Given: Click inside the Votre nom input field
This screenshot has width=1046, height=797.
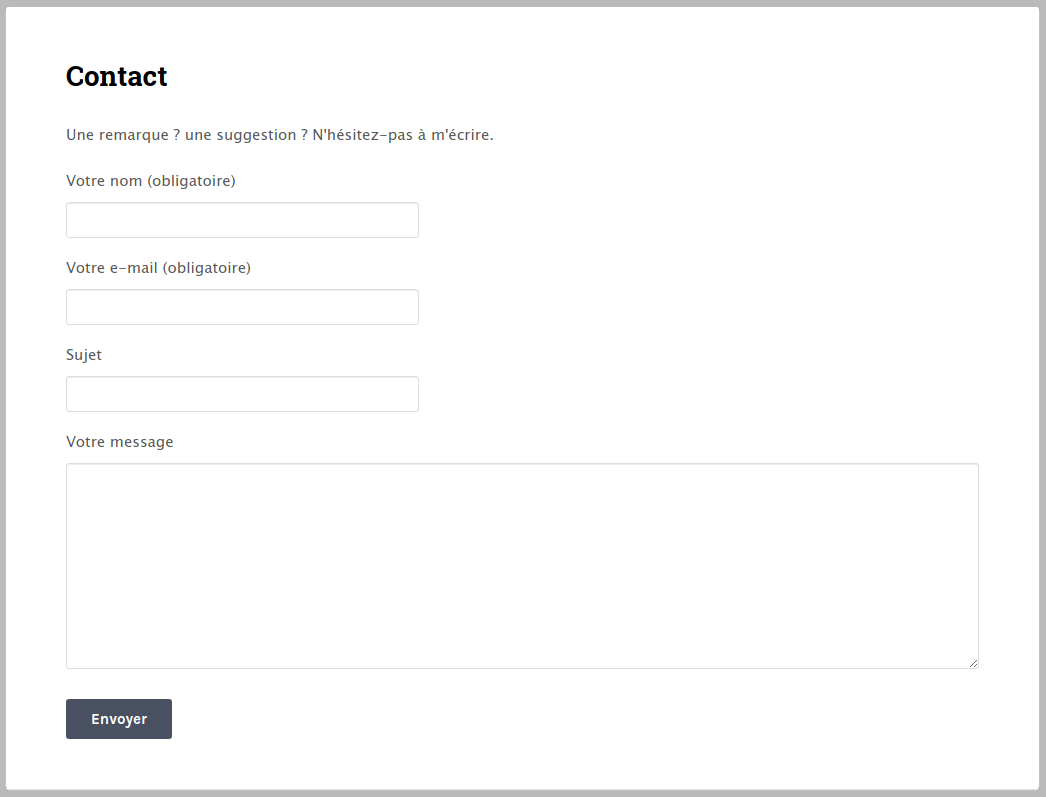Looking at the screenshot, I should 241,219.
